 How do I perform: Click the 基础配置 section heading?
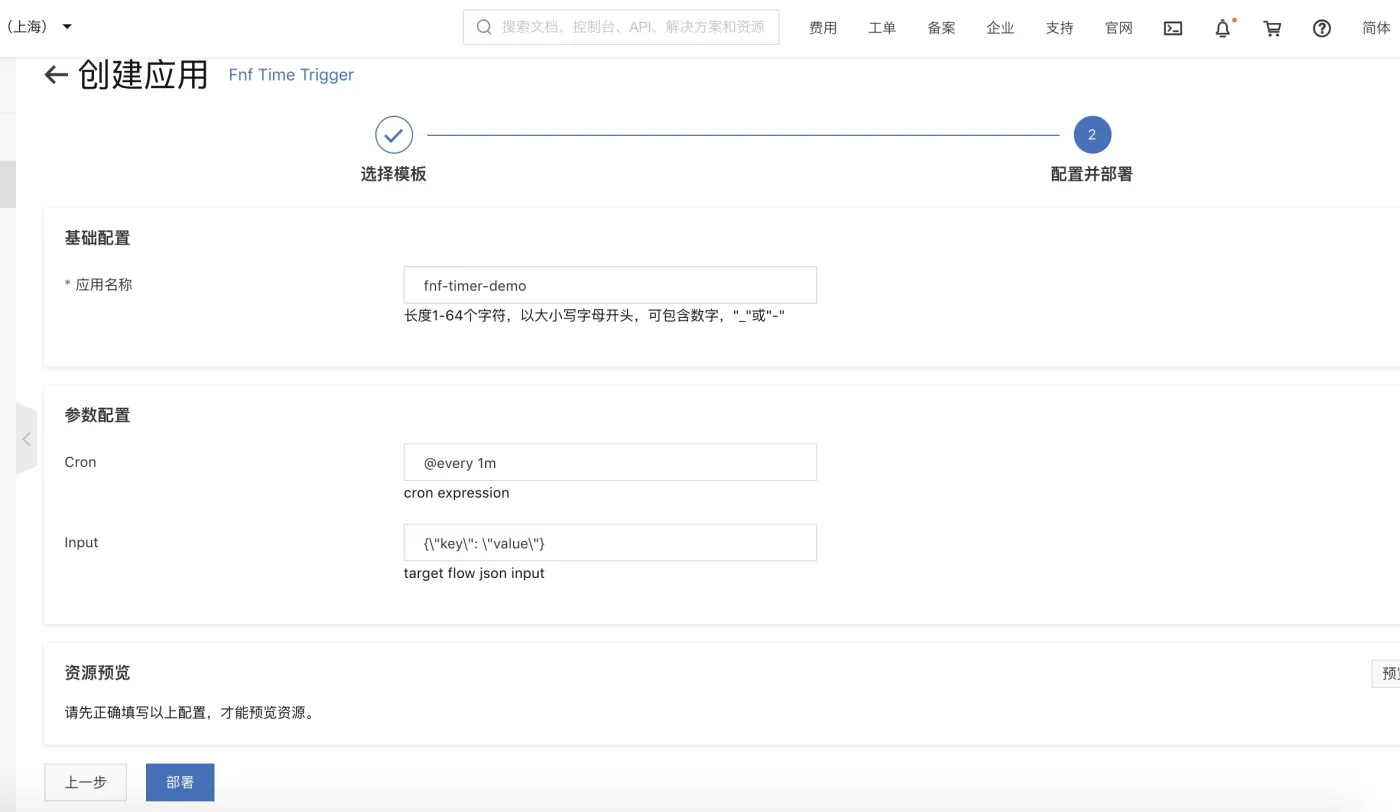click(97, 238)
